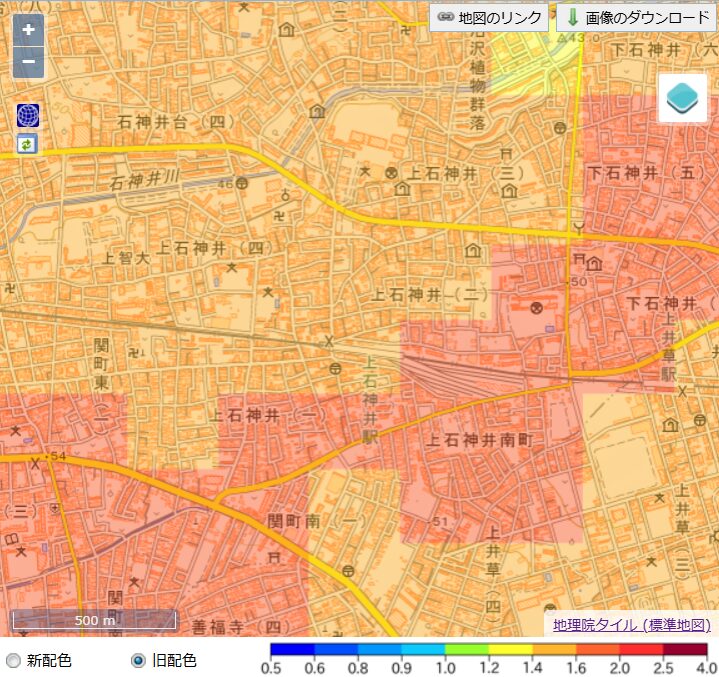719x677 pixels.
Task: Select the 旧配色 radio button
Action: coord(139,661)
